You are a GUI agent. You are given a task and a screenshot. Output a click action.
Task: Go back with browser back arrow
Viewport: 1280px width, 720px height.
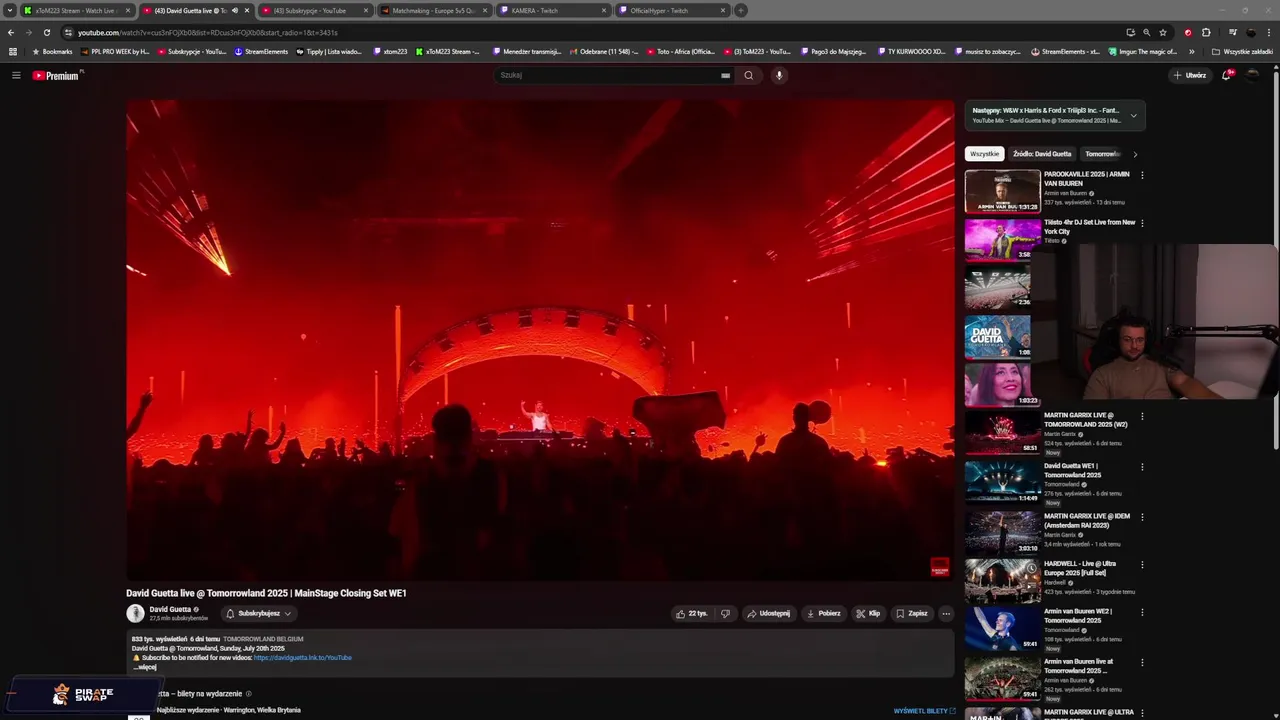(x=11, y=32)
